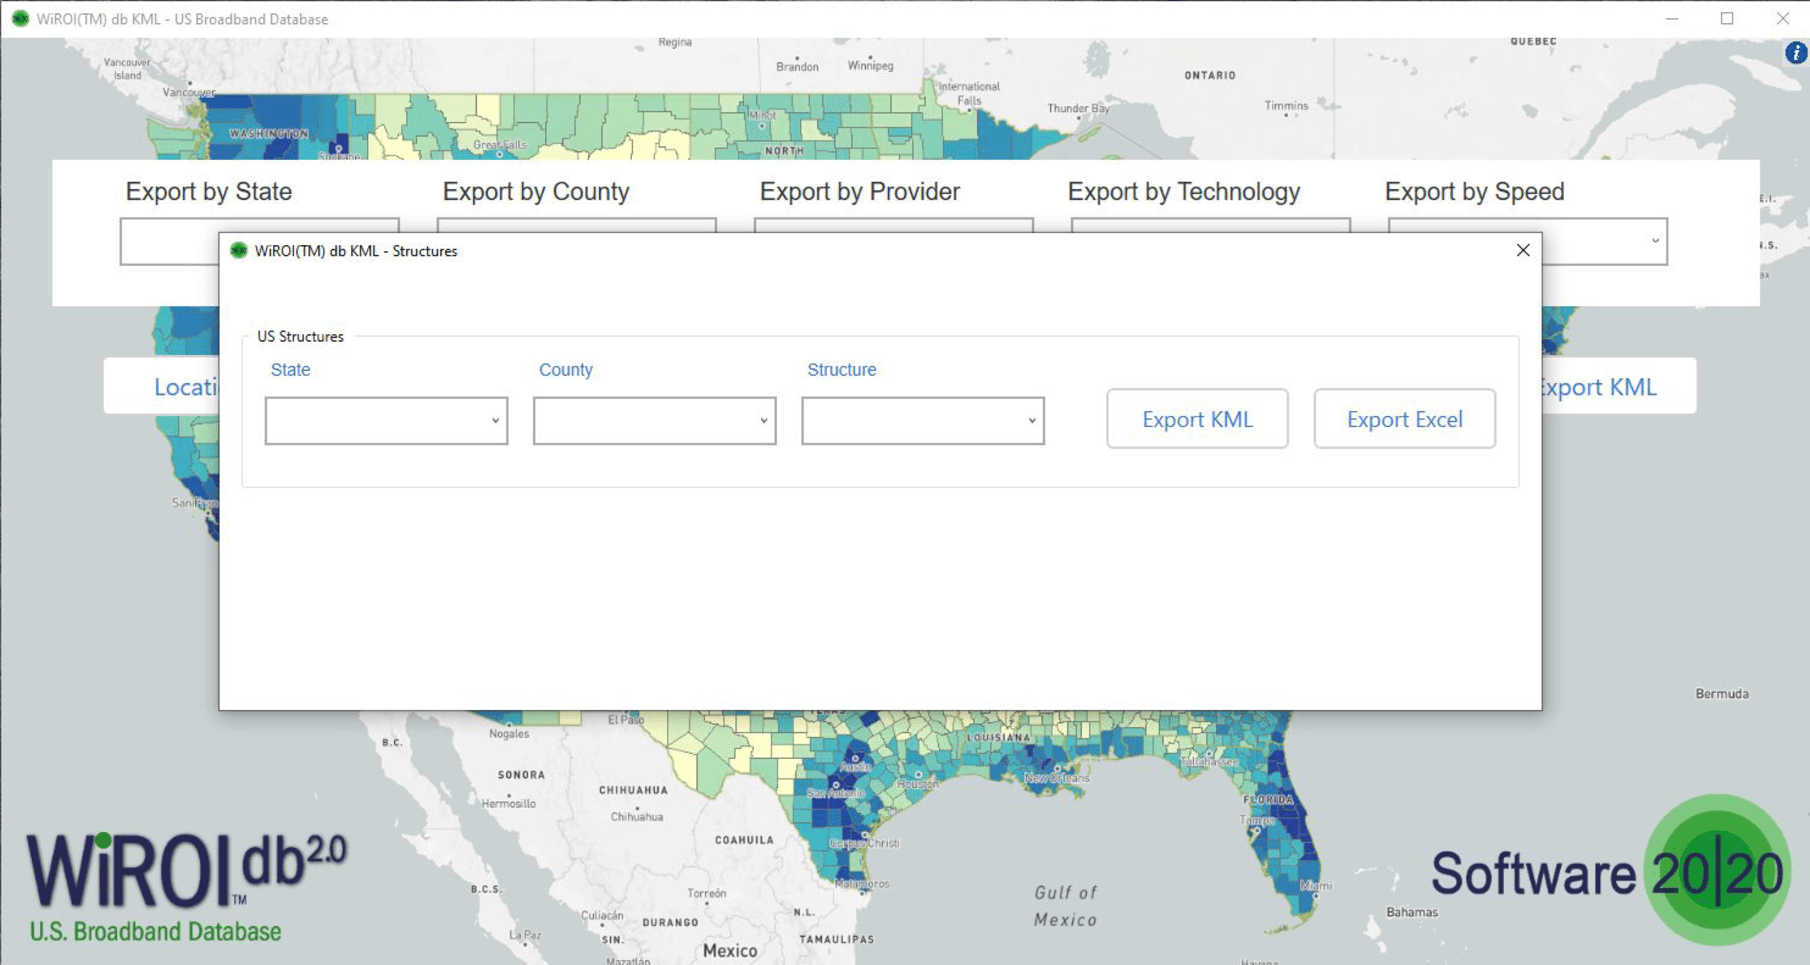
Task: Click the 'Bermuda' map label
Action: (1722, 693)
